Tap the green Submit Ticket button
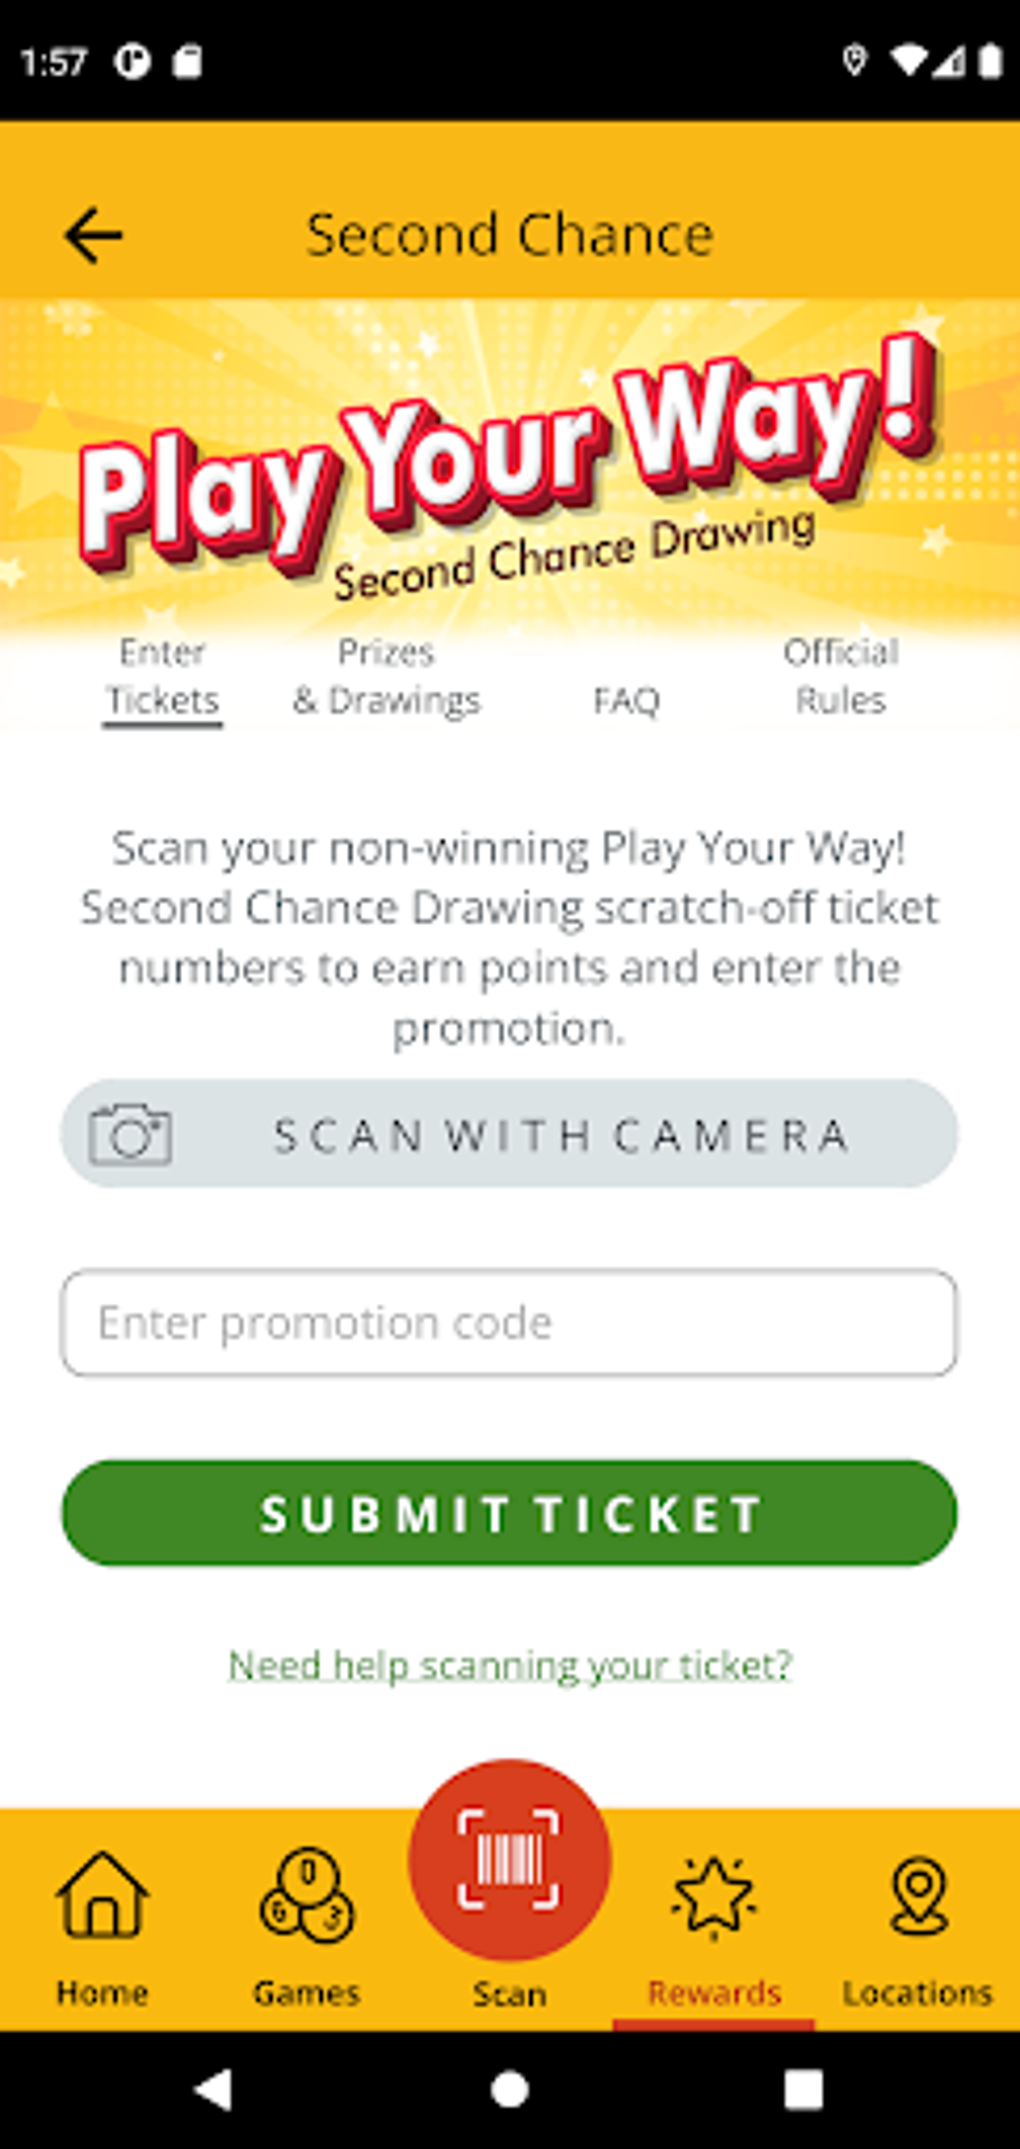 (509, 1513)
